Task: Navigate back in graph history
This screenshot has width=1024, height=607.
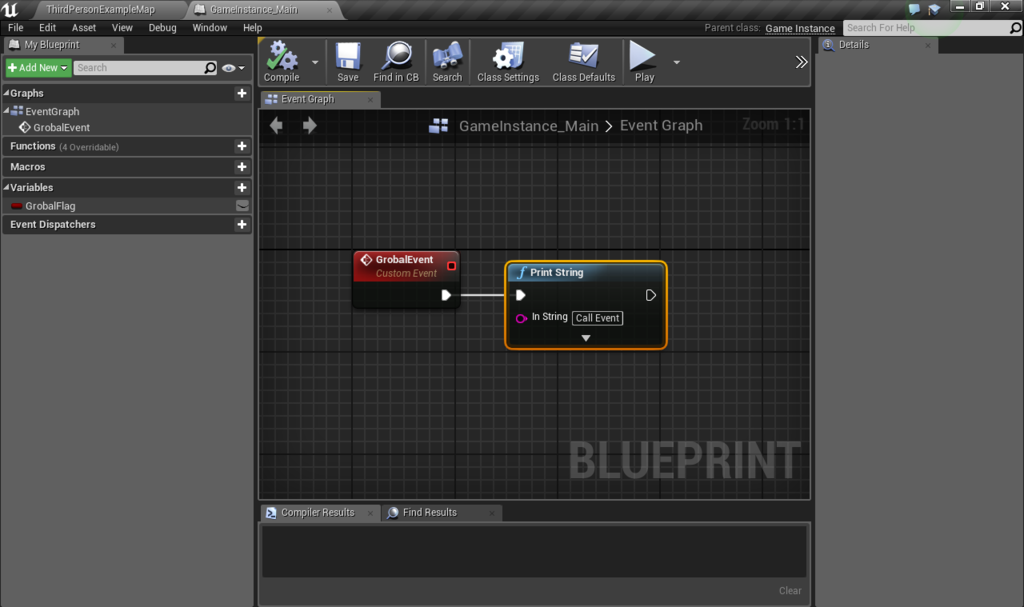Action: click(276, 125)
